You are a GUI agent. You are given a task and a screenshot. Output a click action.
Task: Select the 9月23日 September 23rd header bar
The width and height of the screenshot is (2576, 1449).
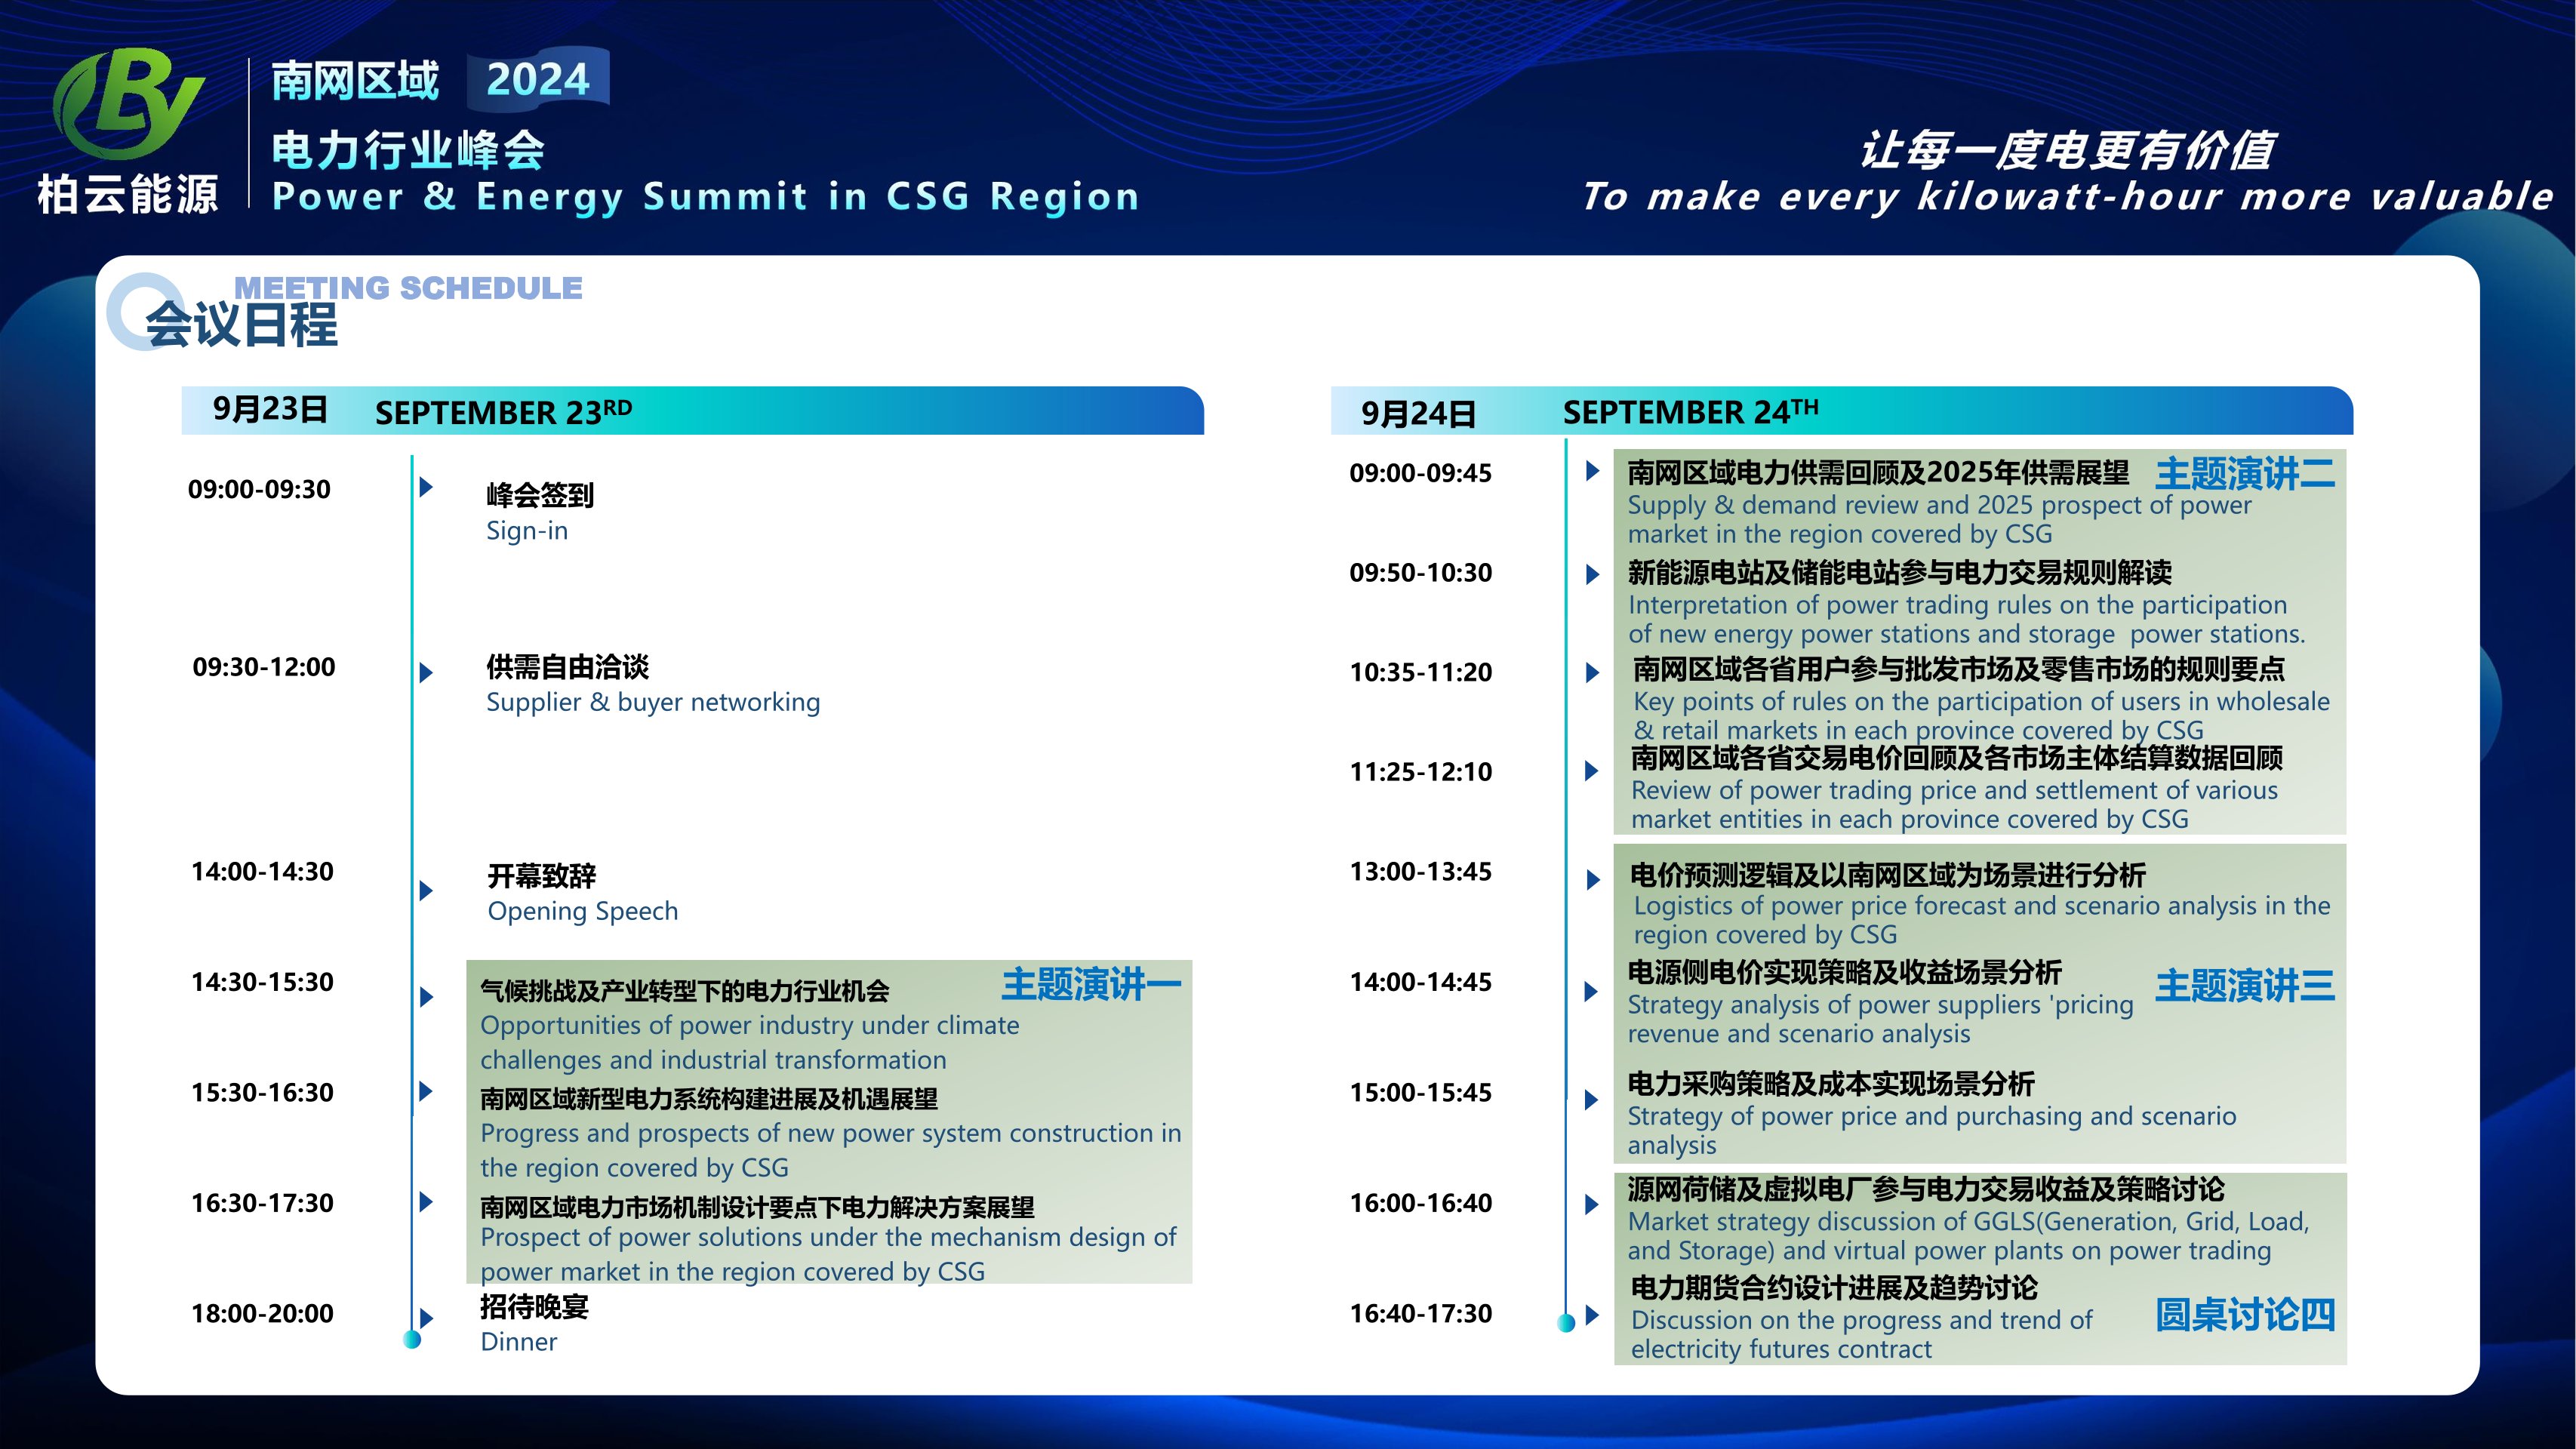pos(692,410)
